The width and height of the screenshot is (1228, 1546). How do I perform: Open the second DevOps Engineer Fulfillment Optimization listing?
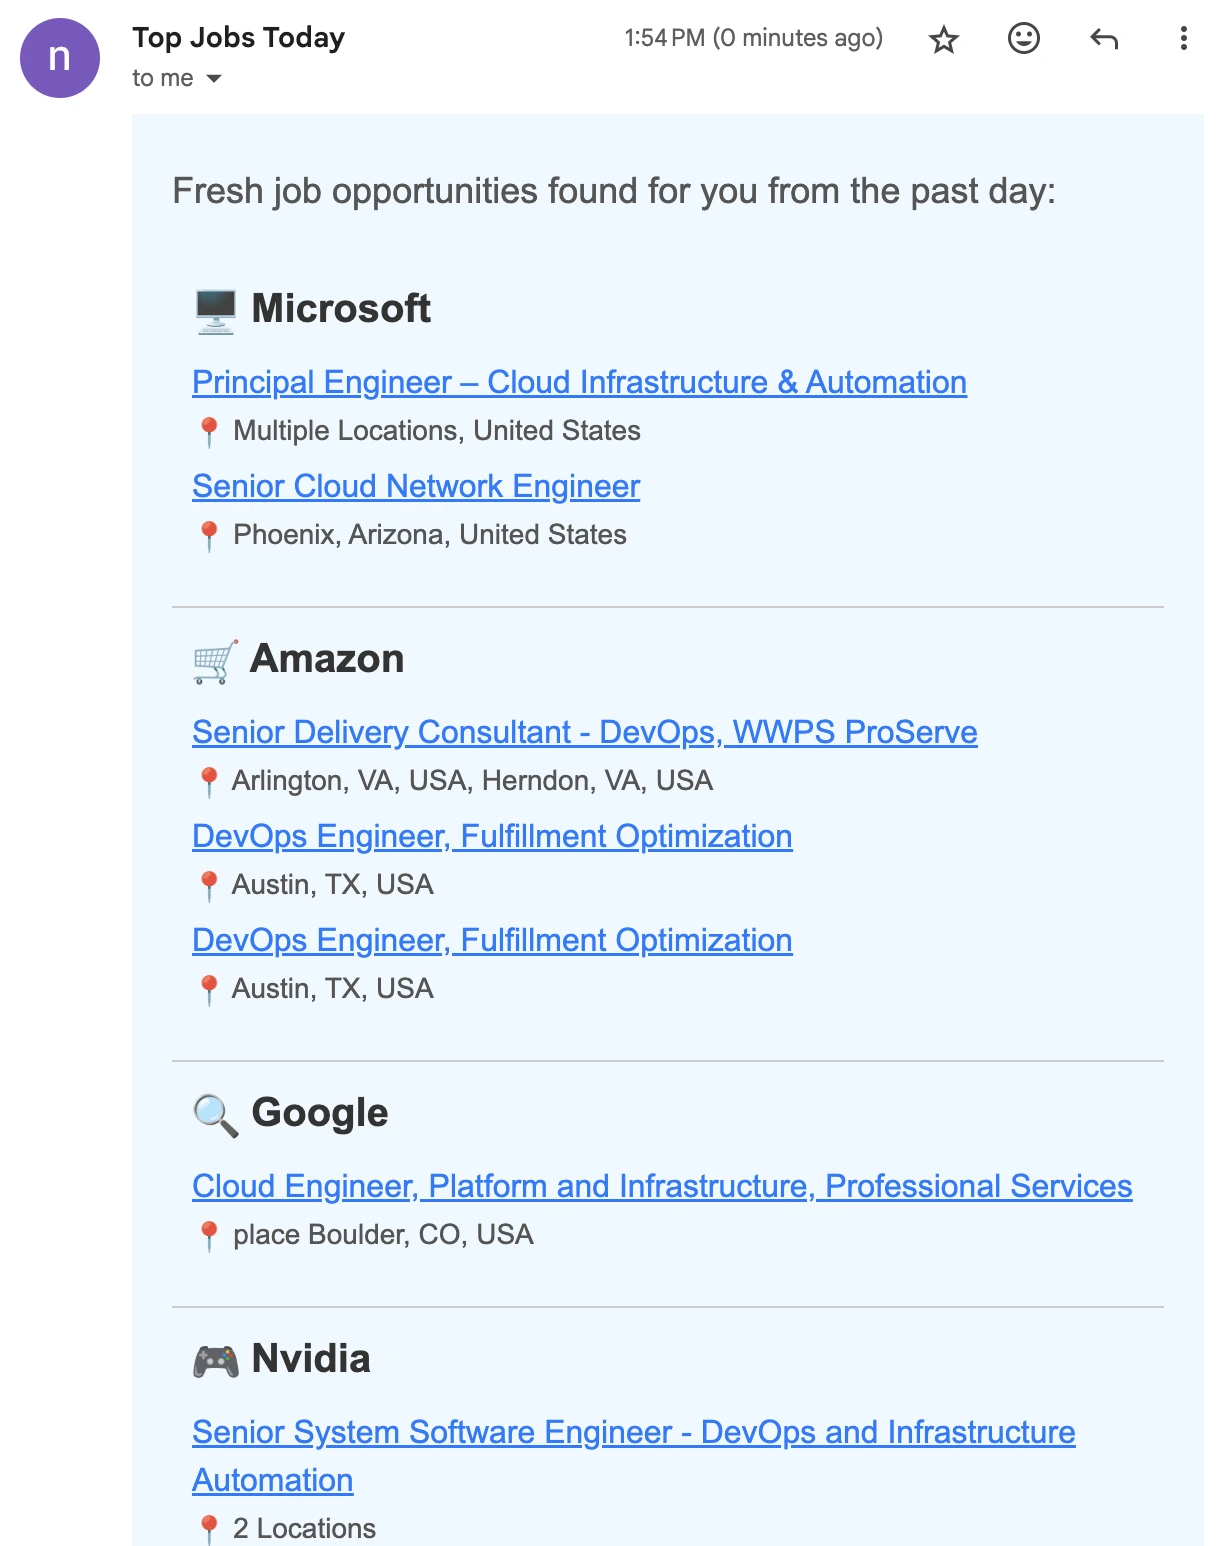492,941
